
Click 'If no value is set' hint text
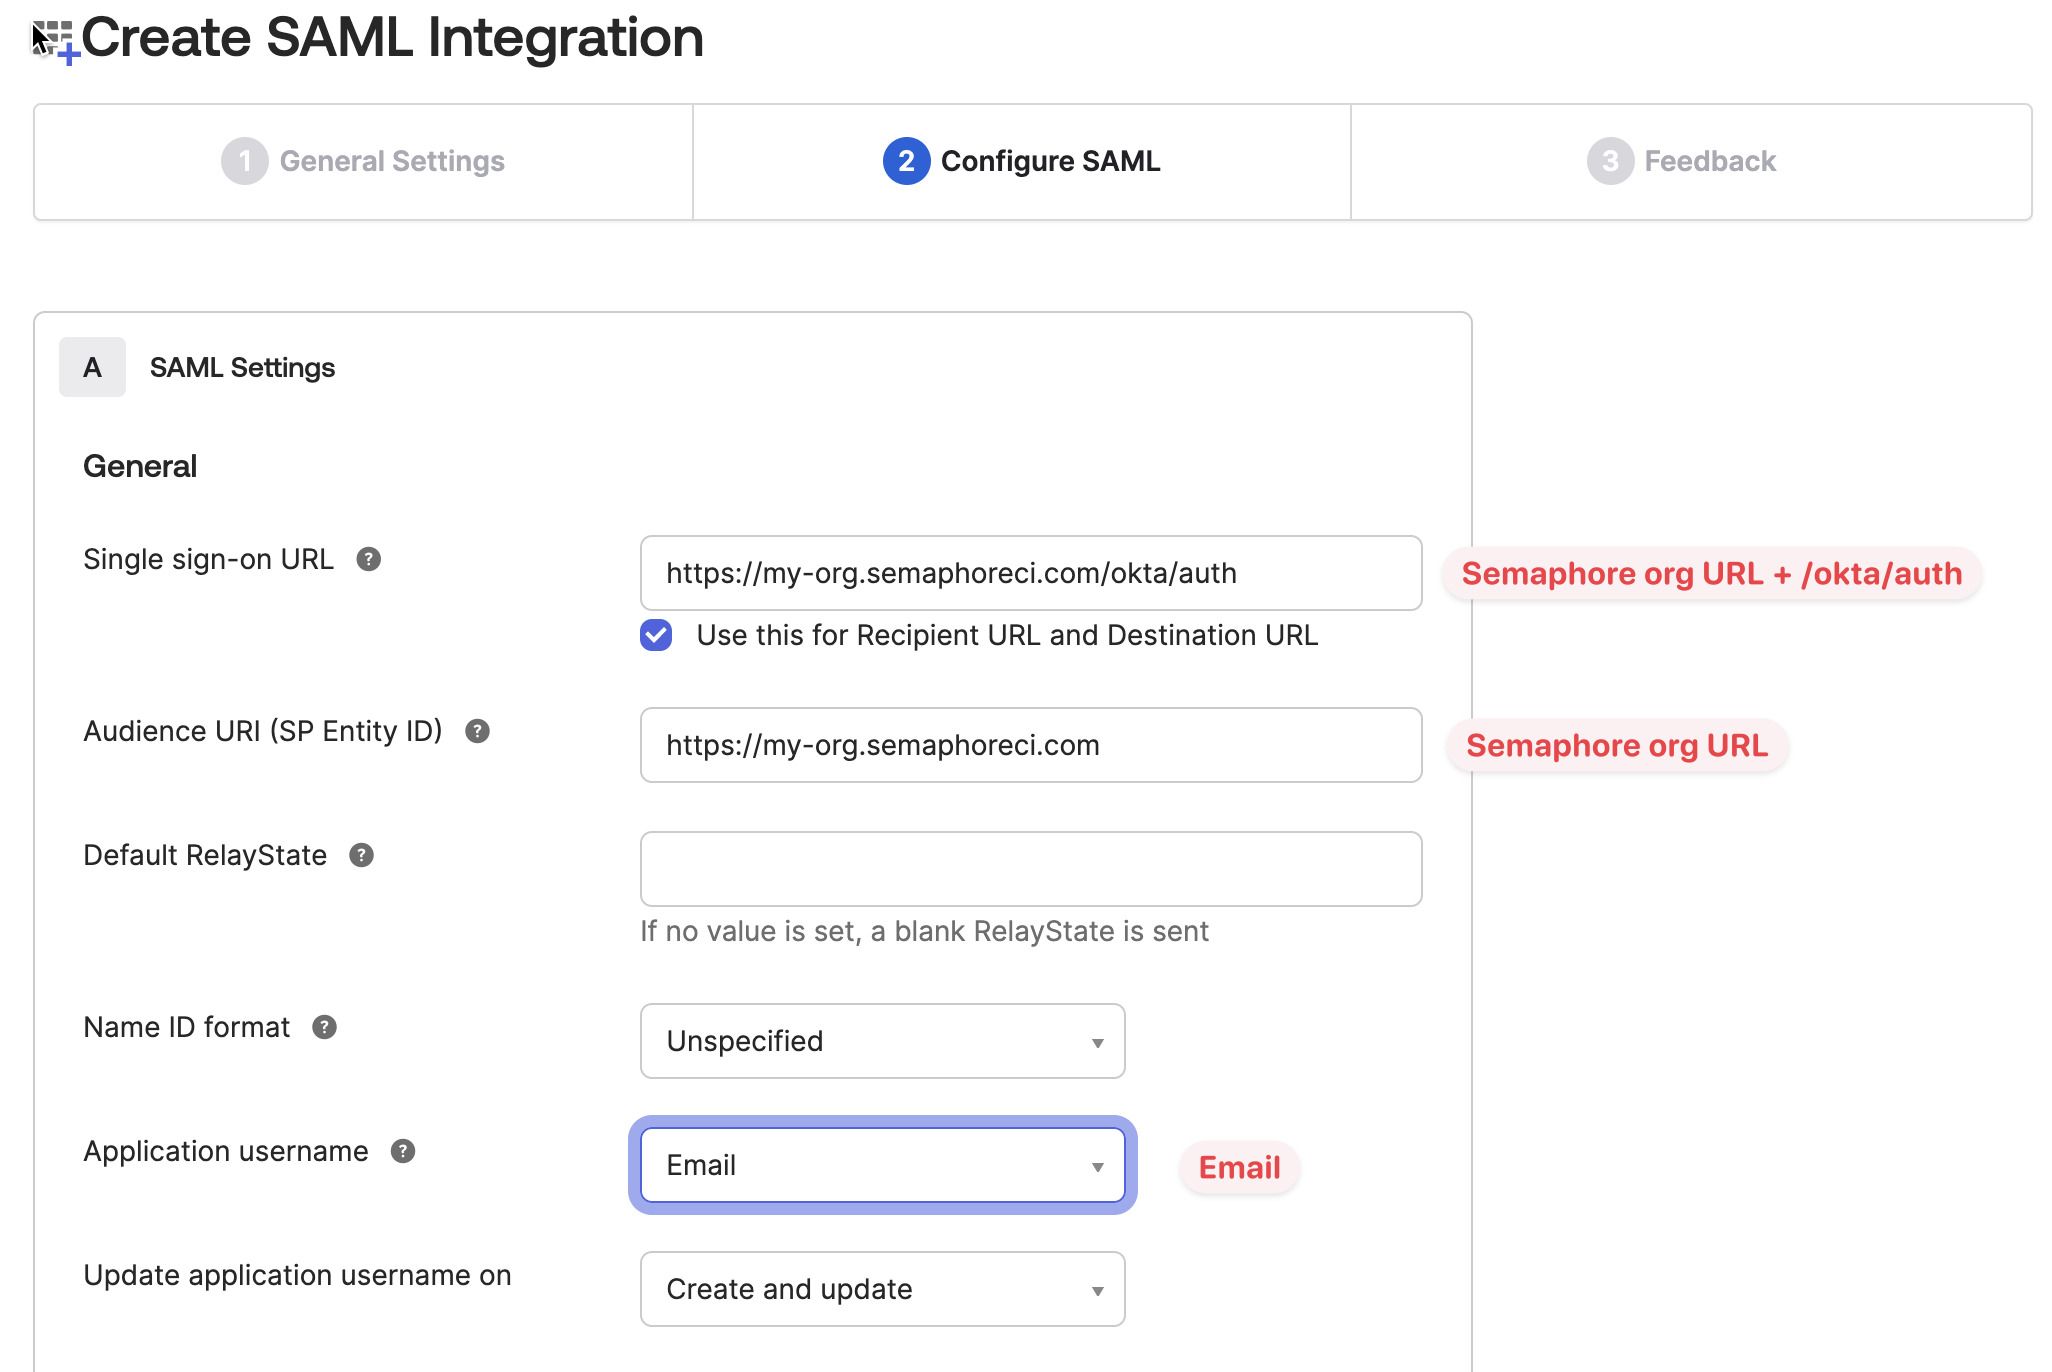click(925, 931)
